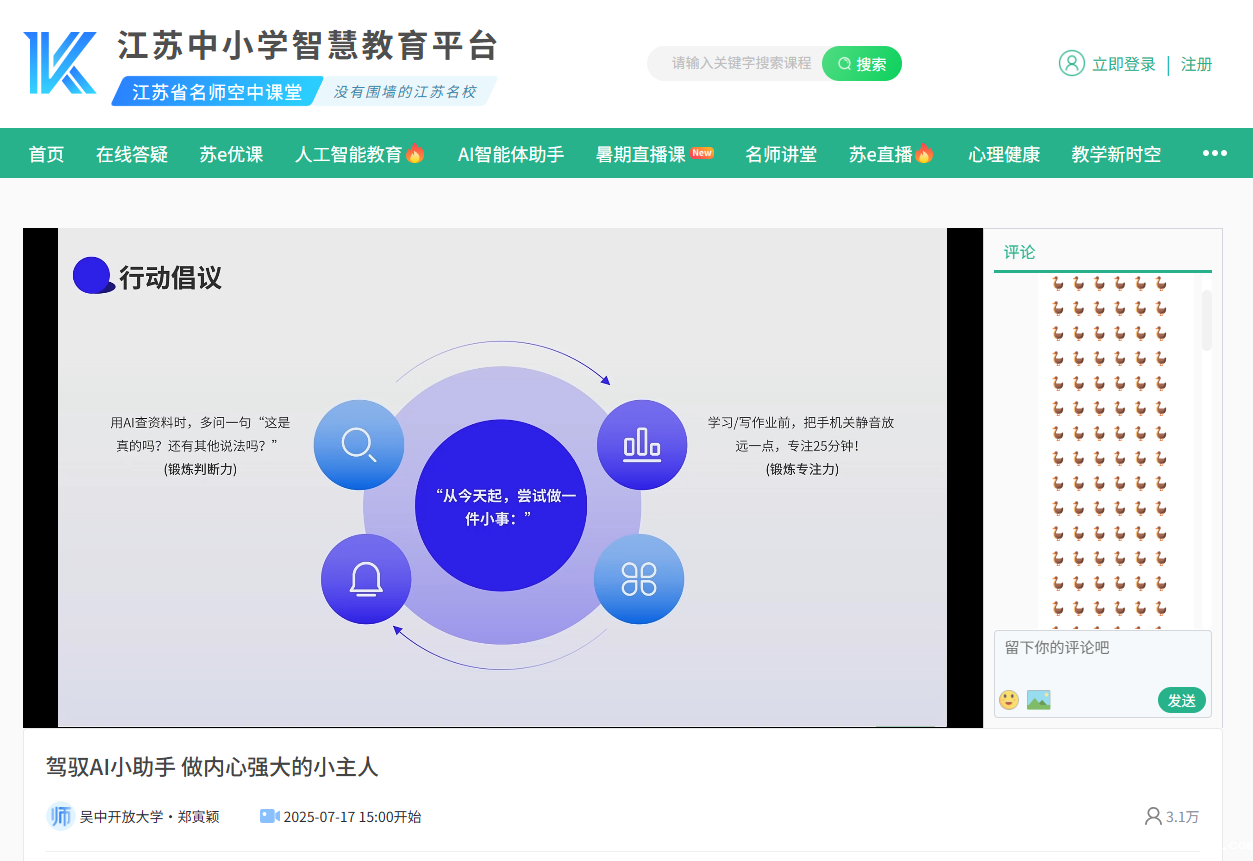Image resolution: width=1253 pixels, height=861 pixels.
Task: Click the video camera icon near start time
Action: tap(269, 816)
